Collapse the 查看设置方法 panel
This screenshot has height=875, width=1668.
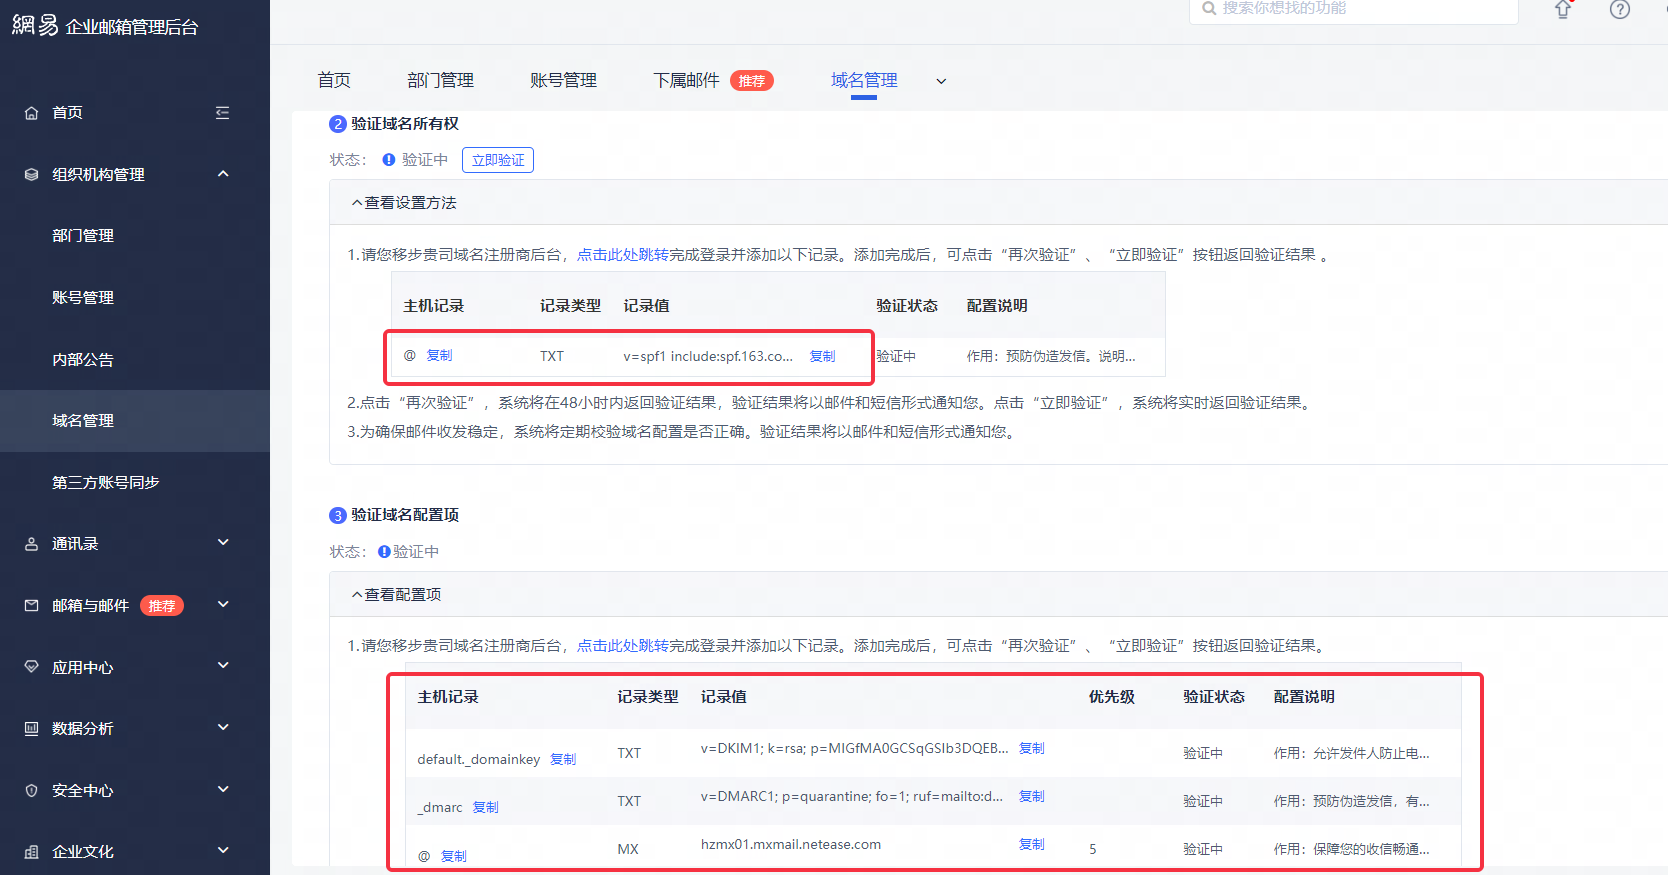(404, 203)
